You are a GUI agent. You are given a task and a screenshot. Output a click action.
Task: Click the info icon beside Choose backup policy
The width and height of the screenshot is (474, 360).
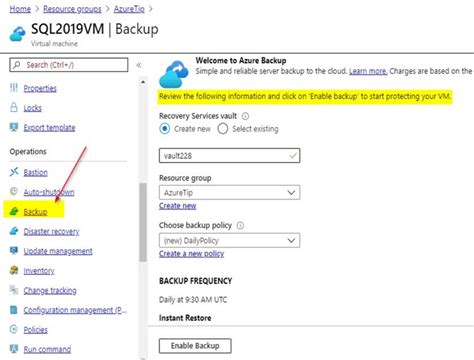pyautogui.click(x=240, y=226)
